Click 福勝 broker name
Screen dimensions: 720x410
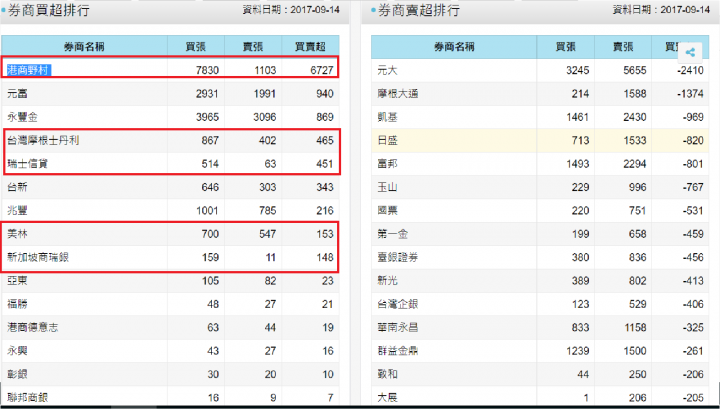(x=17, y=304)
